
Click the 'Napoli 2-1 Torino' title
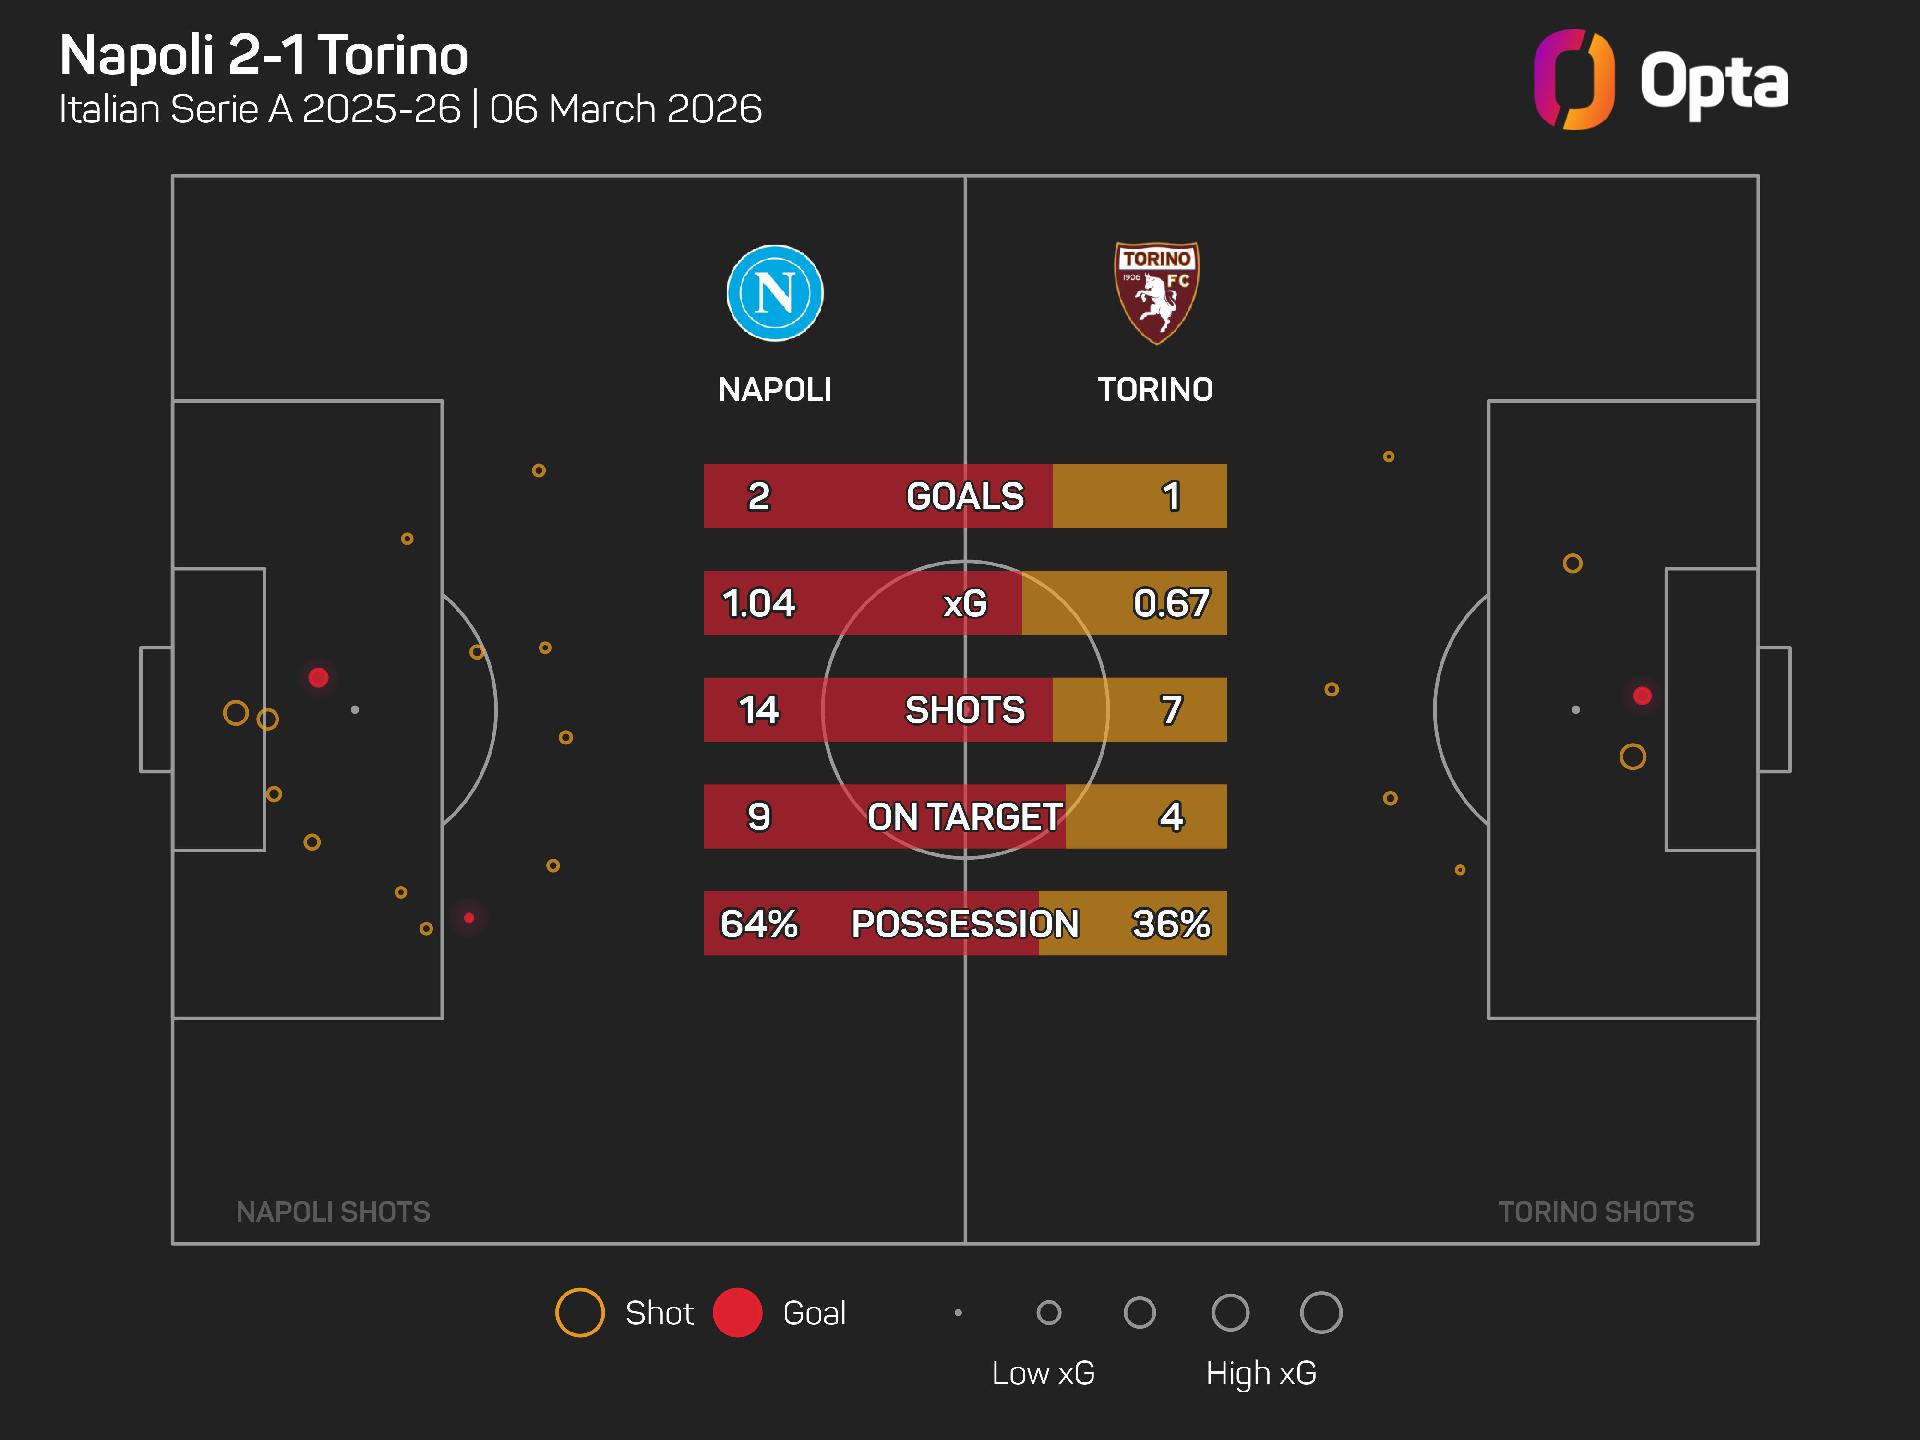point(264,55)
